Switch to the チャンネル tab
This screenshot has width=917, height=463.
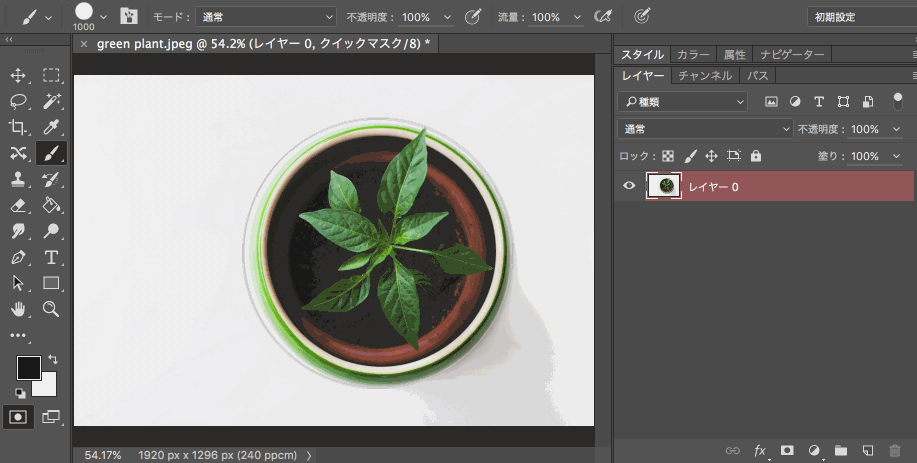pyautogui.click(x=705, y=75)
